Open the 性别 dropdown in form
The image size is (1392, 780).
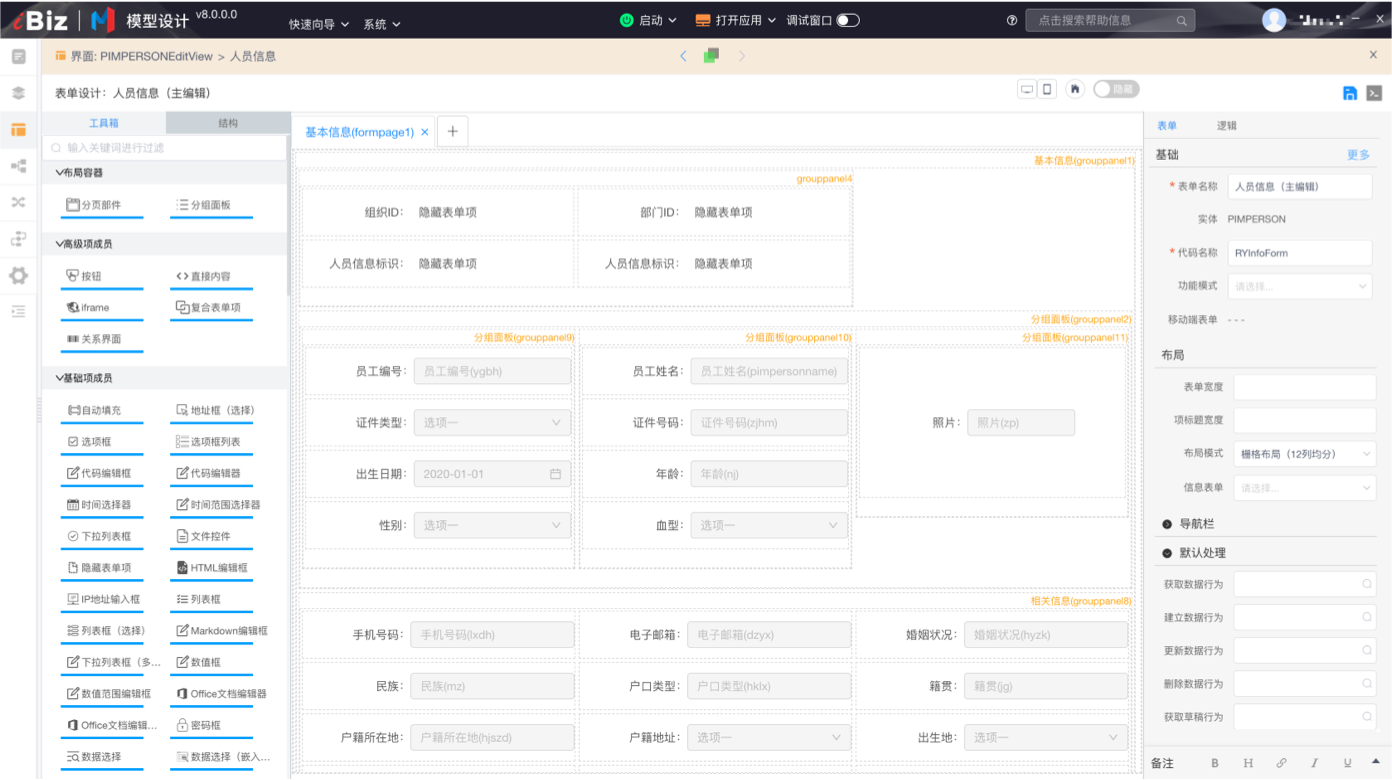492,525
